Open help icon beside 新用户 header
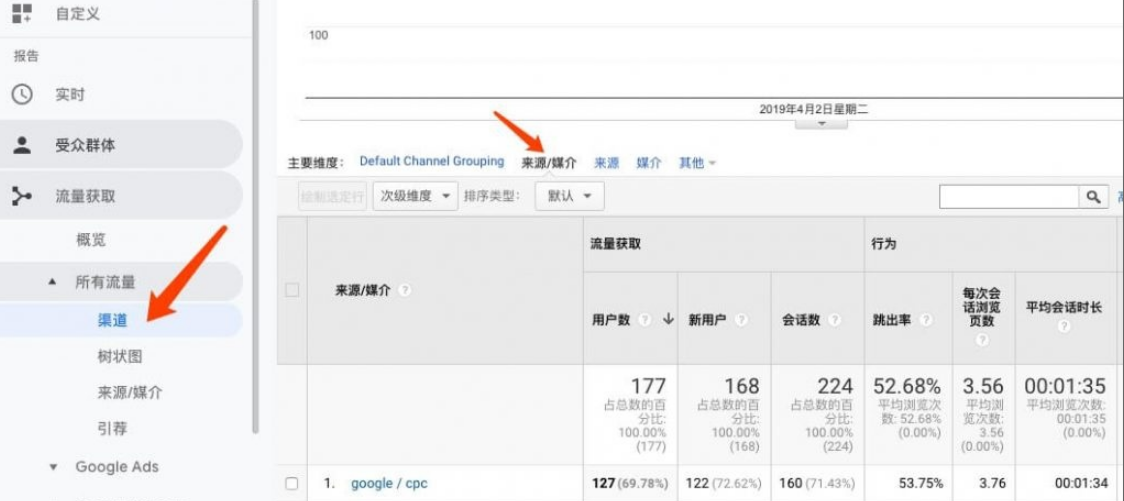Viewport: 1124px width, 501px height. [x=740, y=320]
